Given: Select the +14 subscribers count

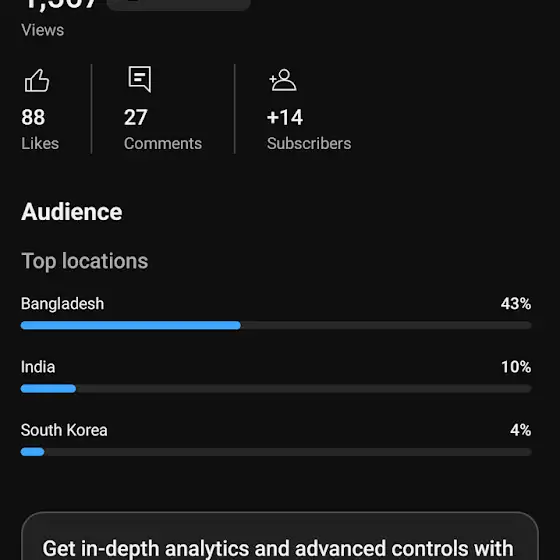Looking at the screenshot, I should [x=285, y=117].
